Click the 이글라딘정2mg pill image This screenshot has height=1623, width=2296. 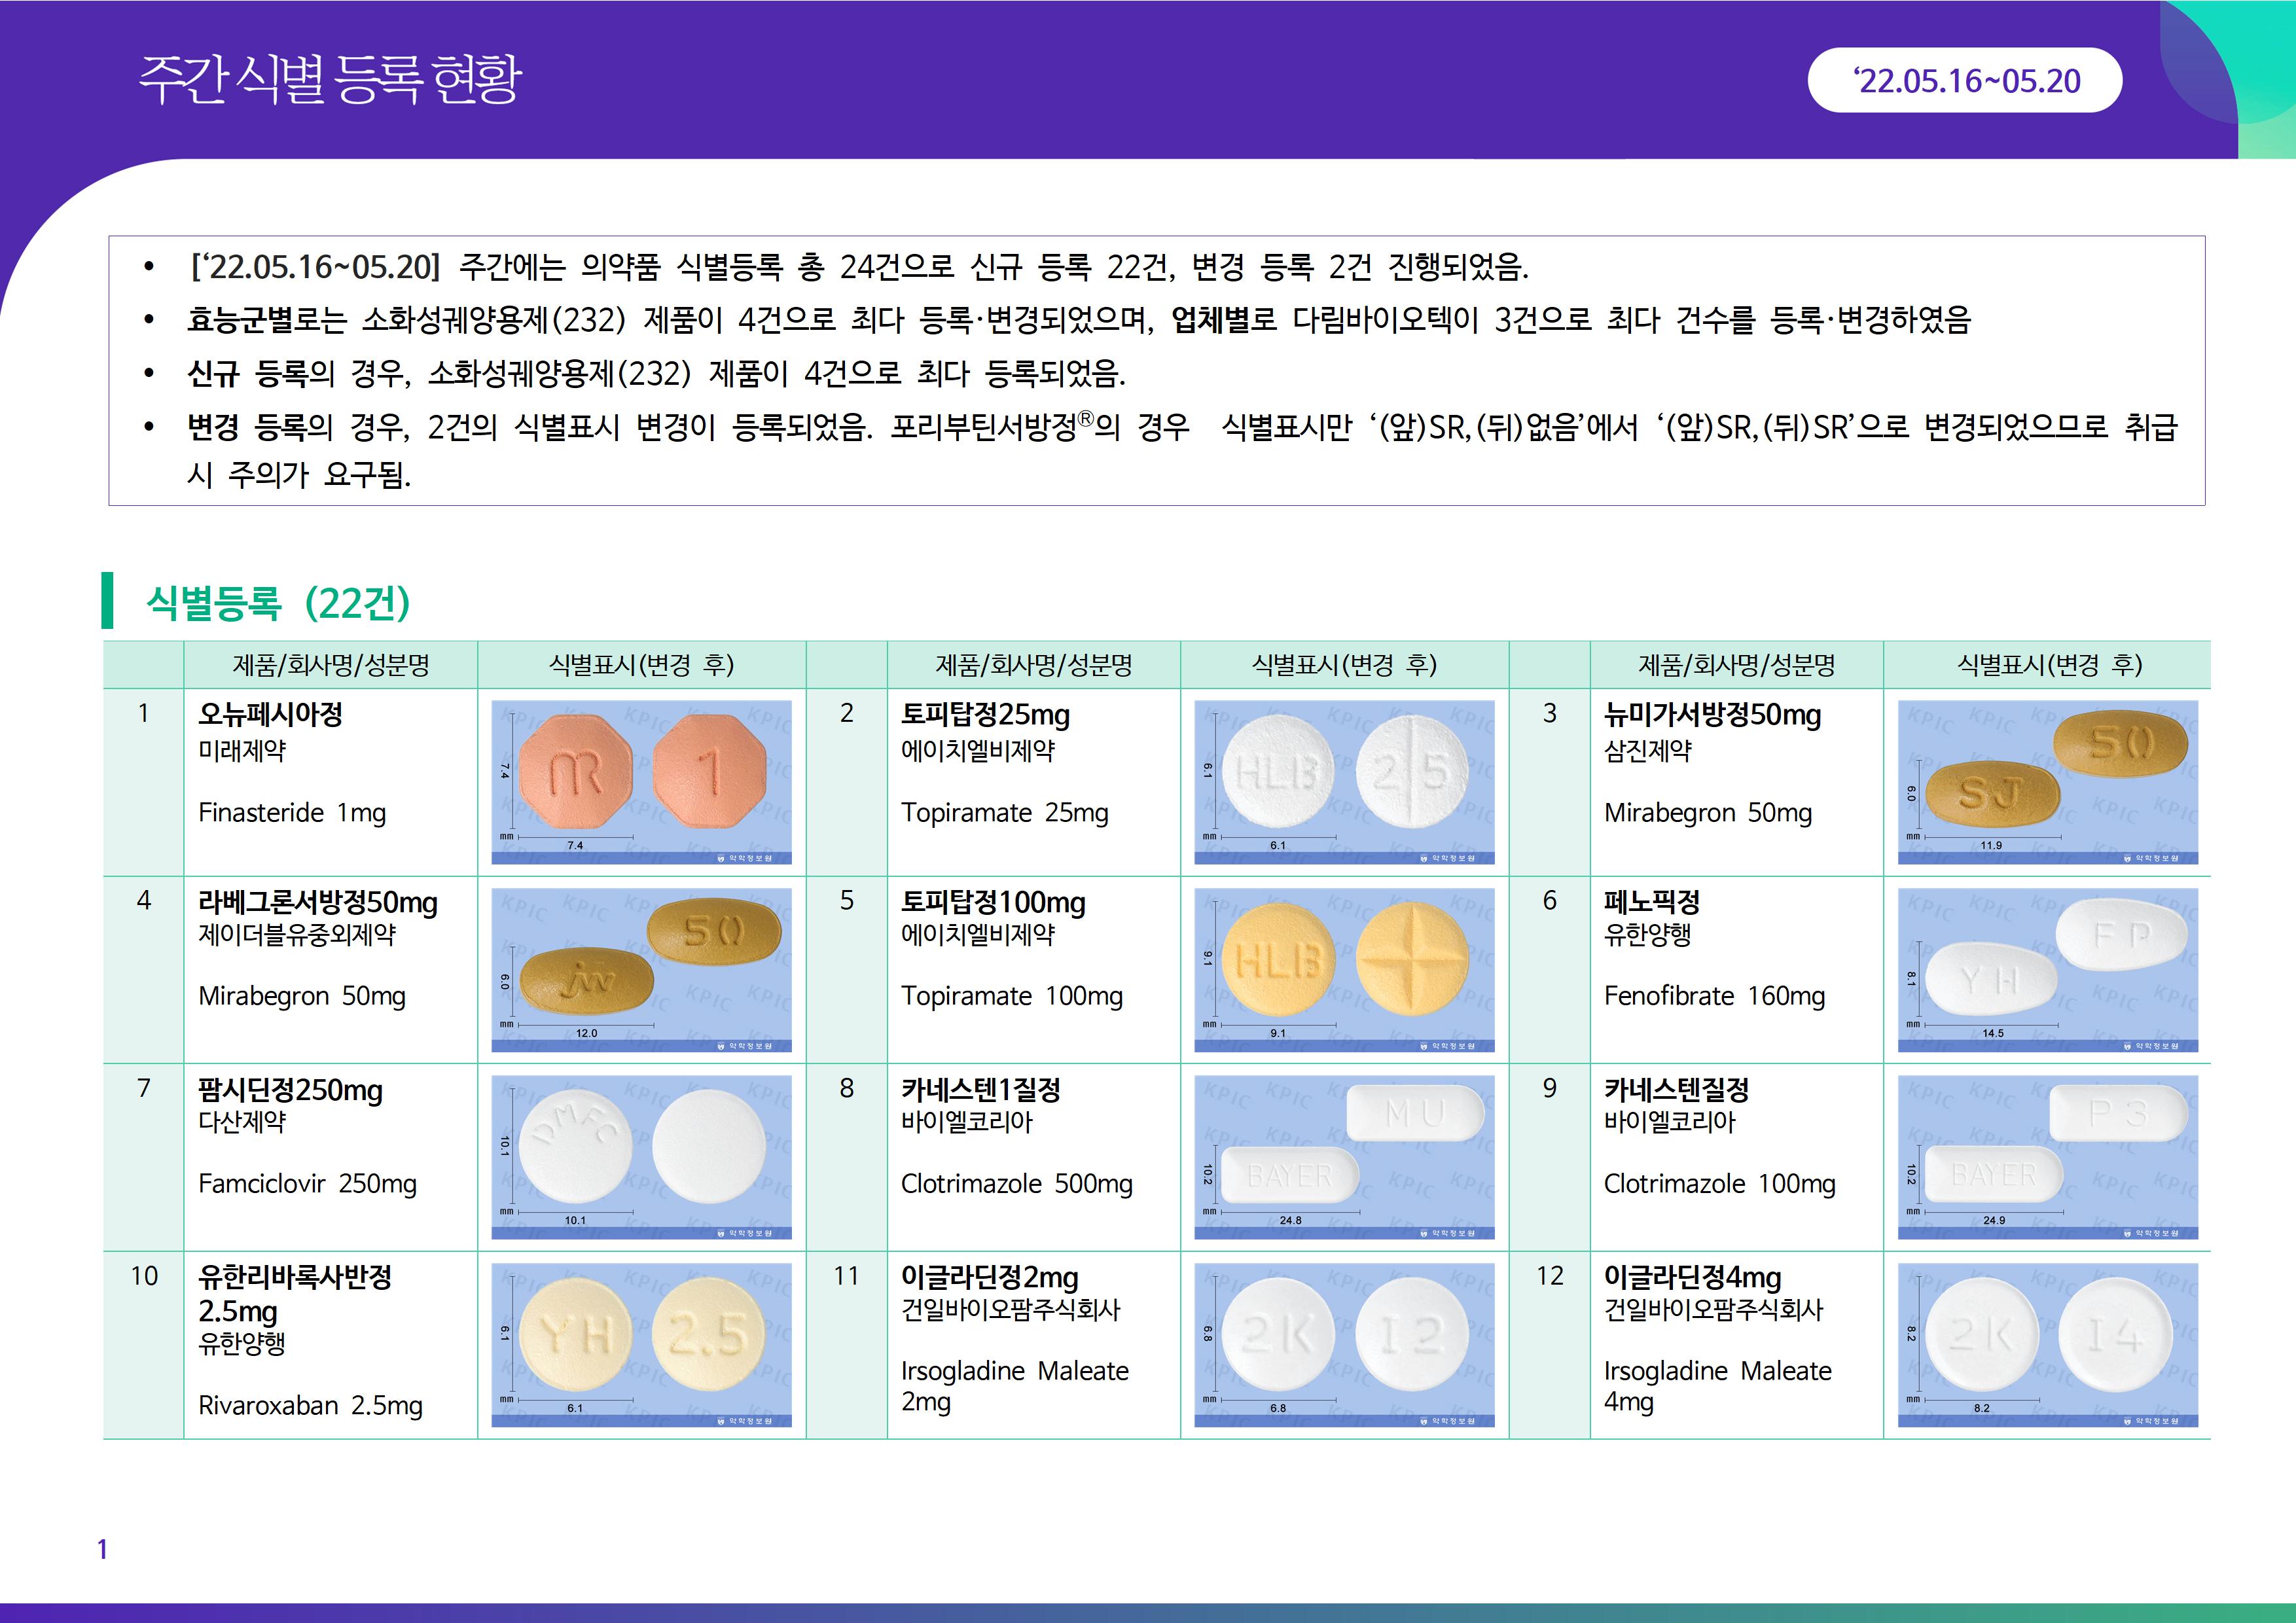1344,1344
